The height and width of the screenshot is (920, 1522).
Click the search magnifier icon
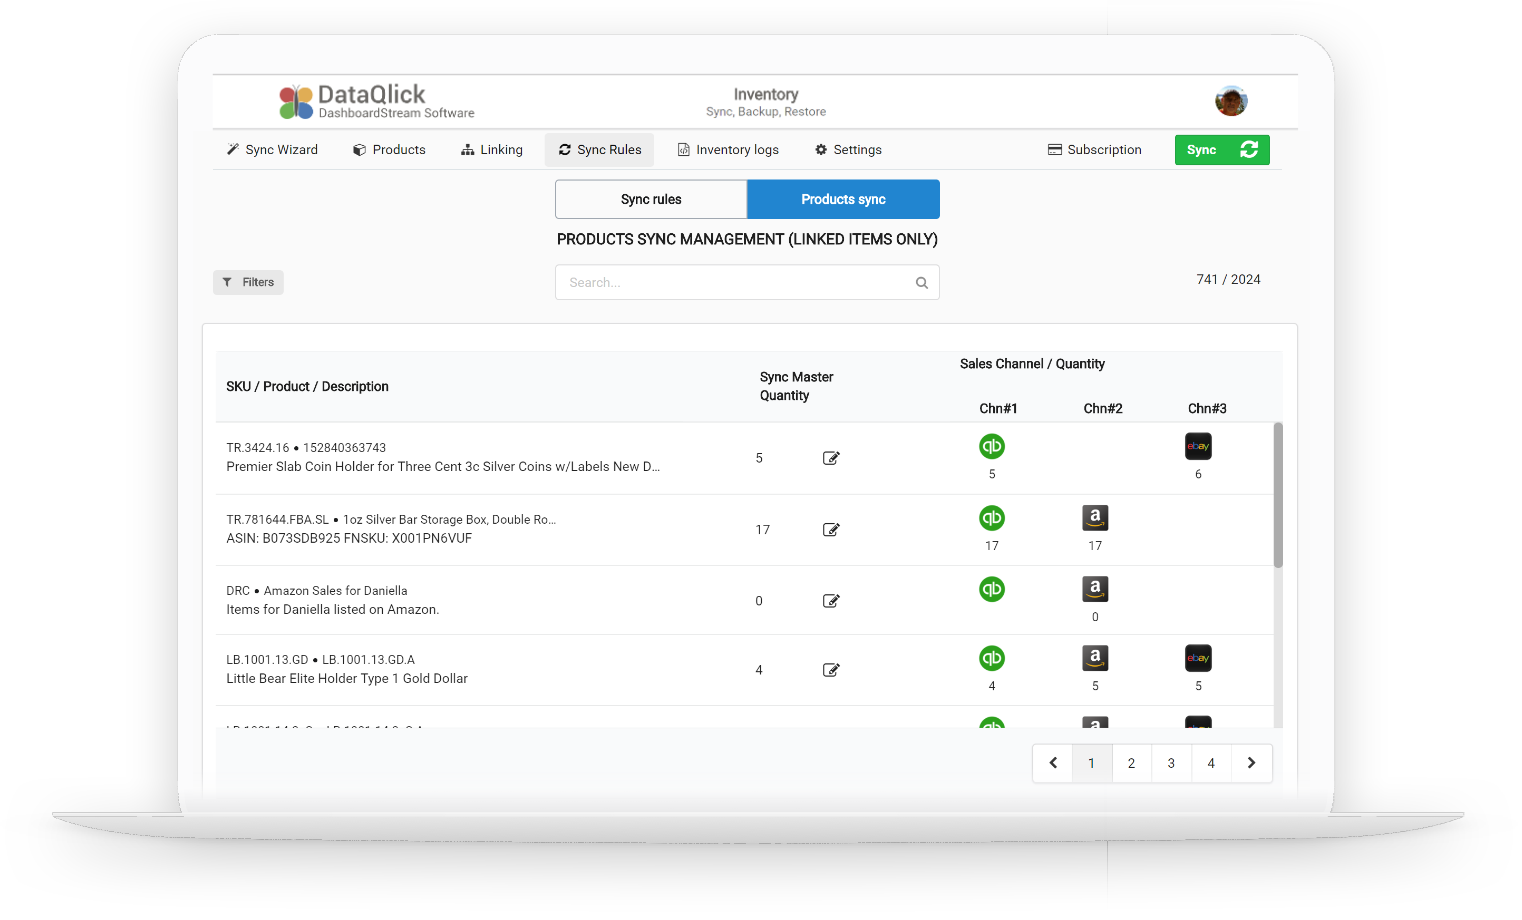pyautogui.click(x=921, y=282)
